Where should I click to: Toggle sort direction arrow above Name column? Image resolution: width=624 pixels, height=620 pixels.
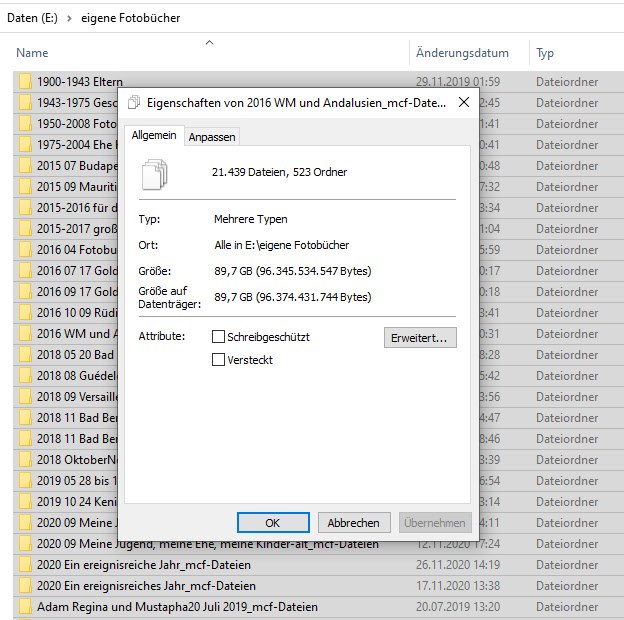pyautogui.click(x=210, y=43)
